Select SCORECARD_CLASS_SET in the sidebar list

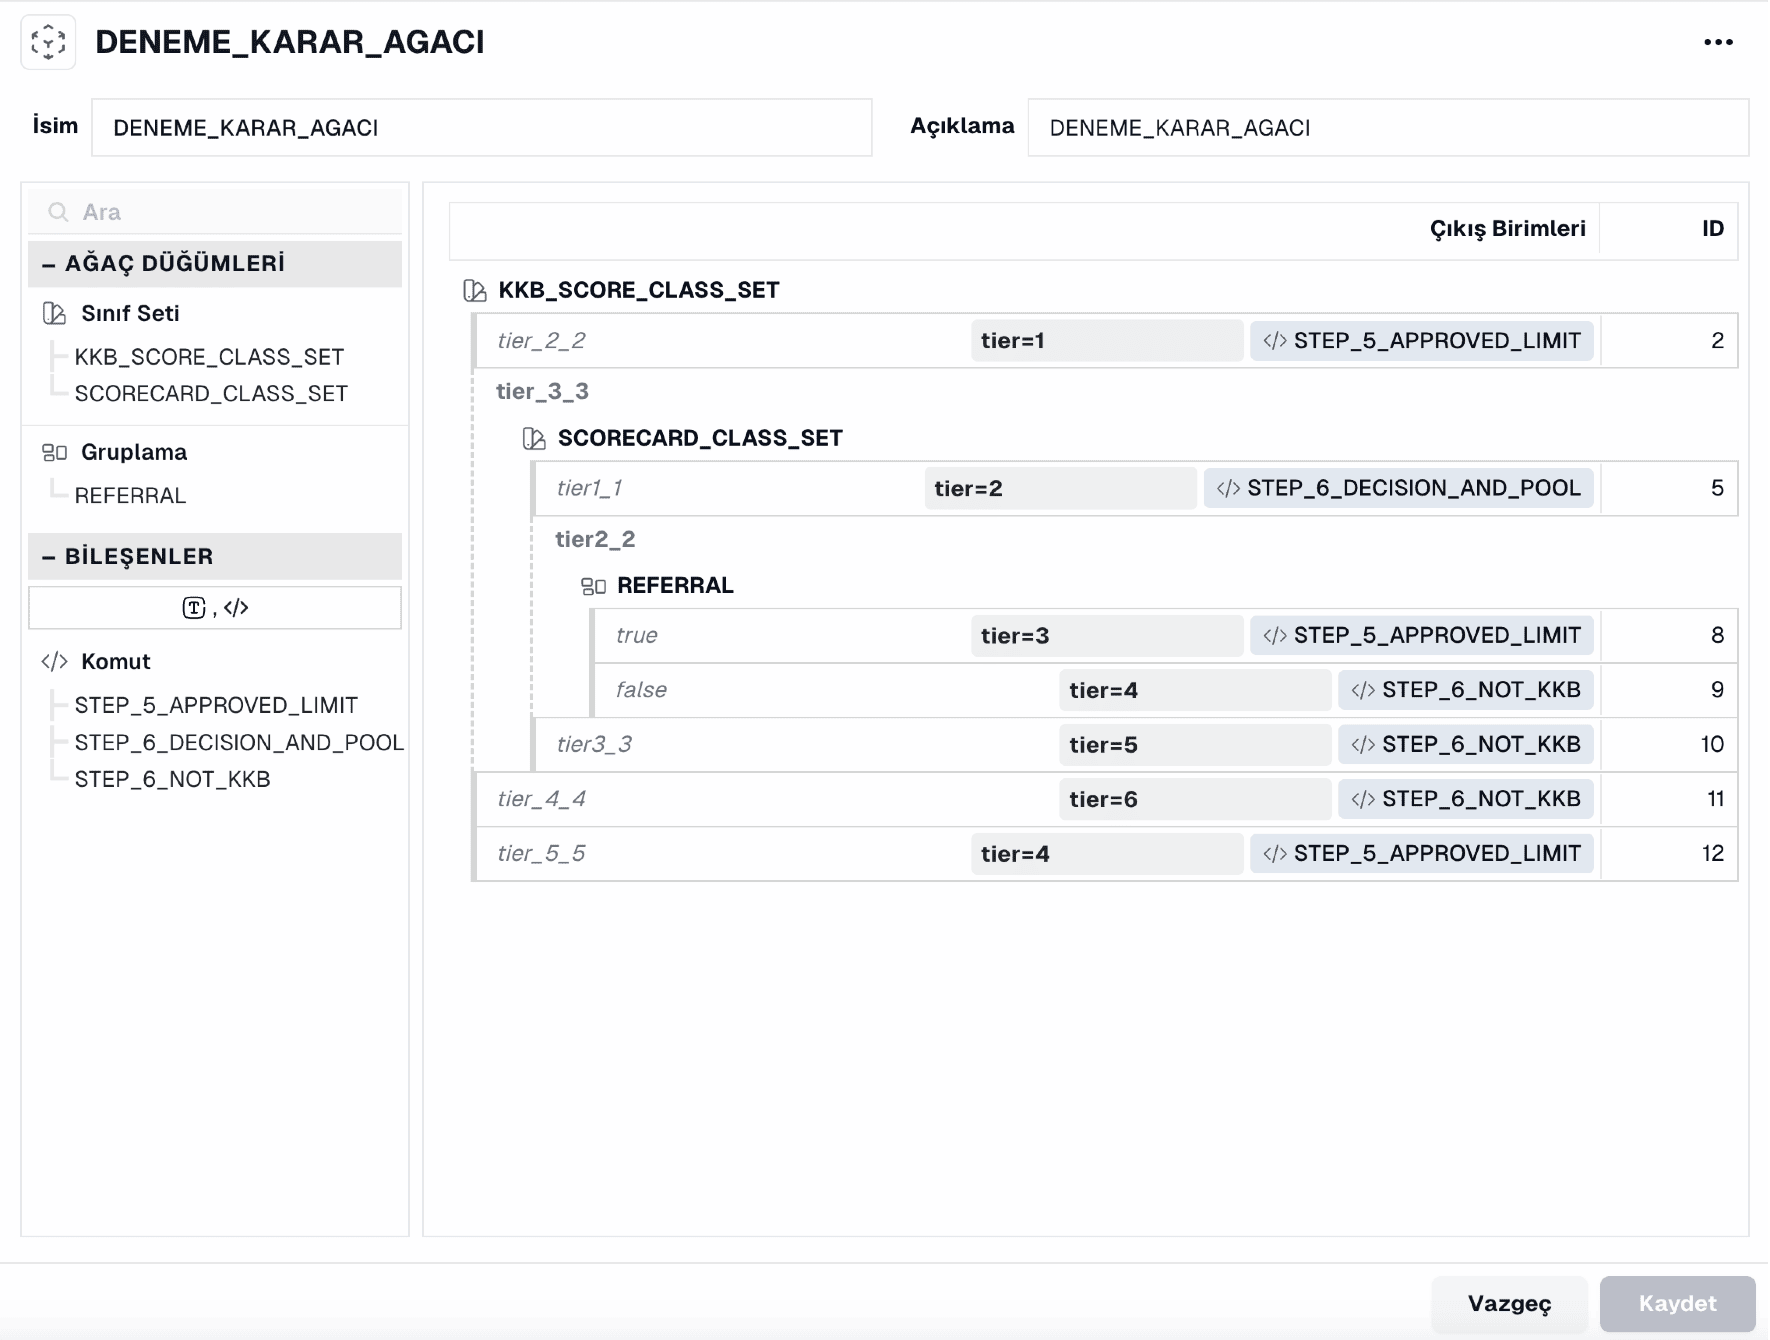pos(211,394)
